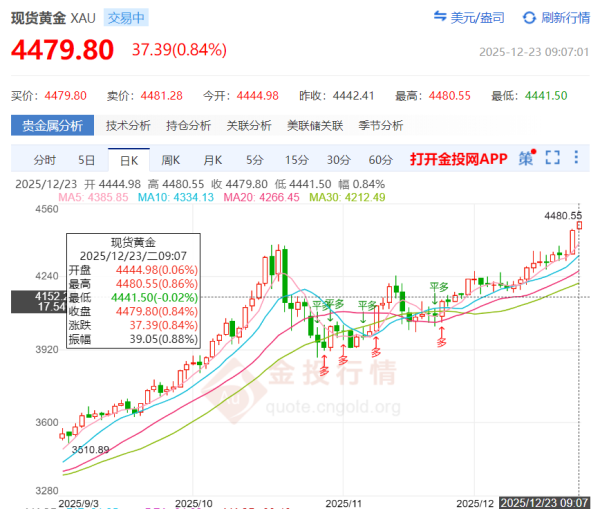
Task: Click the tooltip 开盘 4444.98(0.06%) row
Action: click(133, 270)
